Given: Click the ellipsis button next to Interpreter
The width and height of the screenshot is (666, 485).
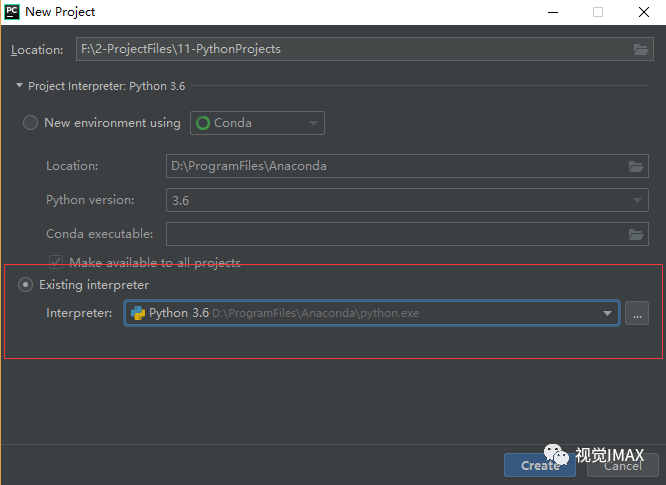Looking at the screenshot, I should [637, 313].
